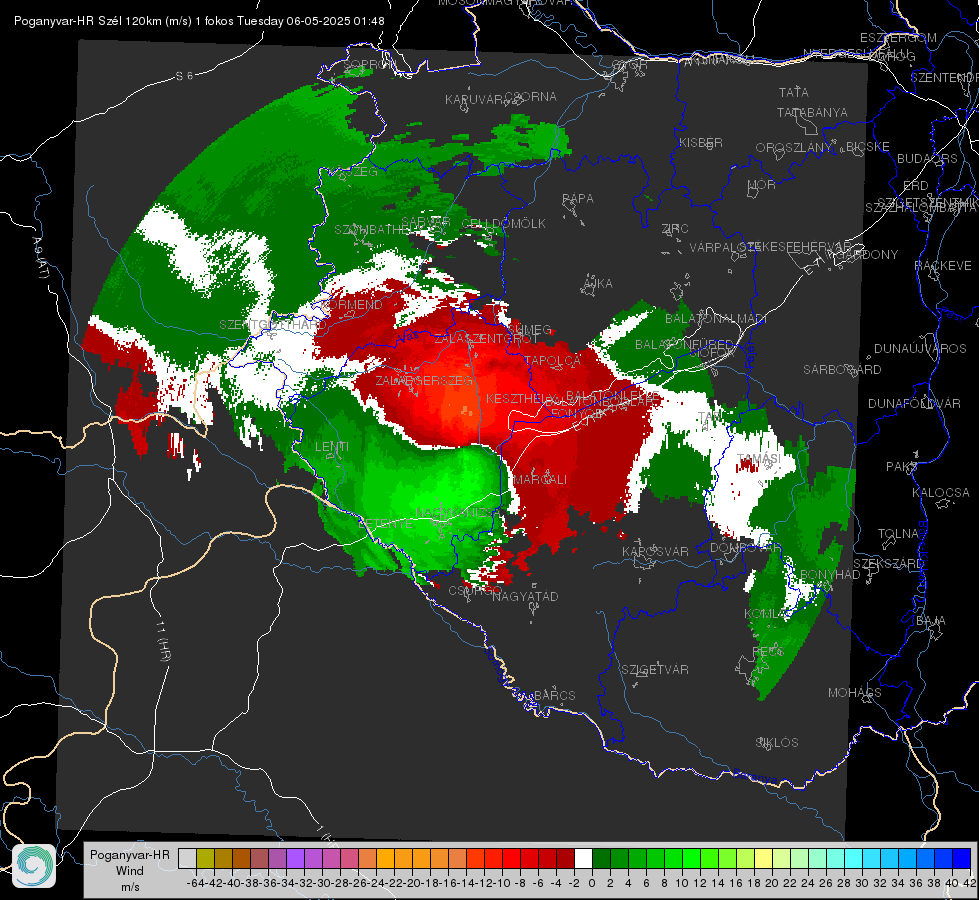Click the ZIRC city label
979x900 pixels.
(x=675, y=229)
